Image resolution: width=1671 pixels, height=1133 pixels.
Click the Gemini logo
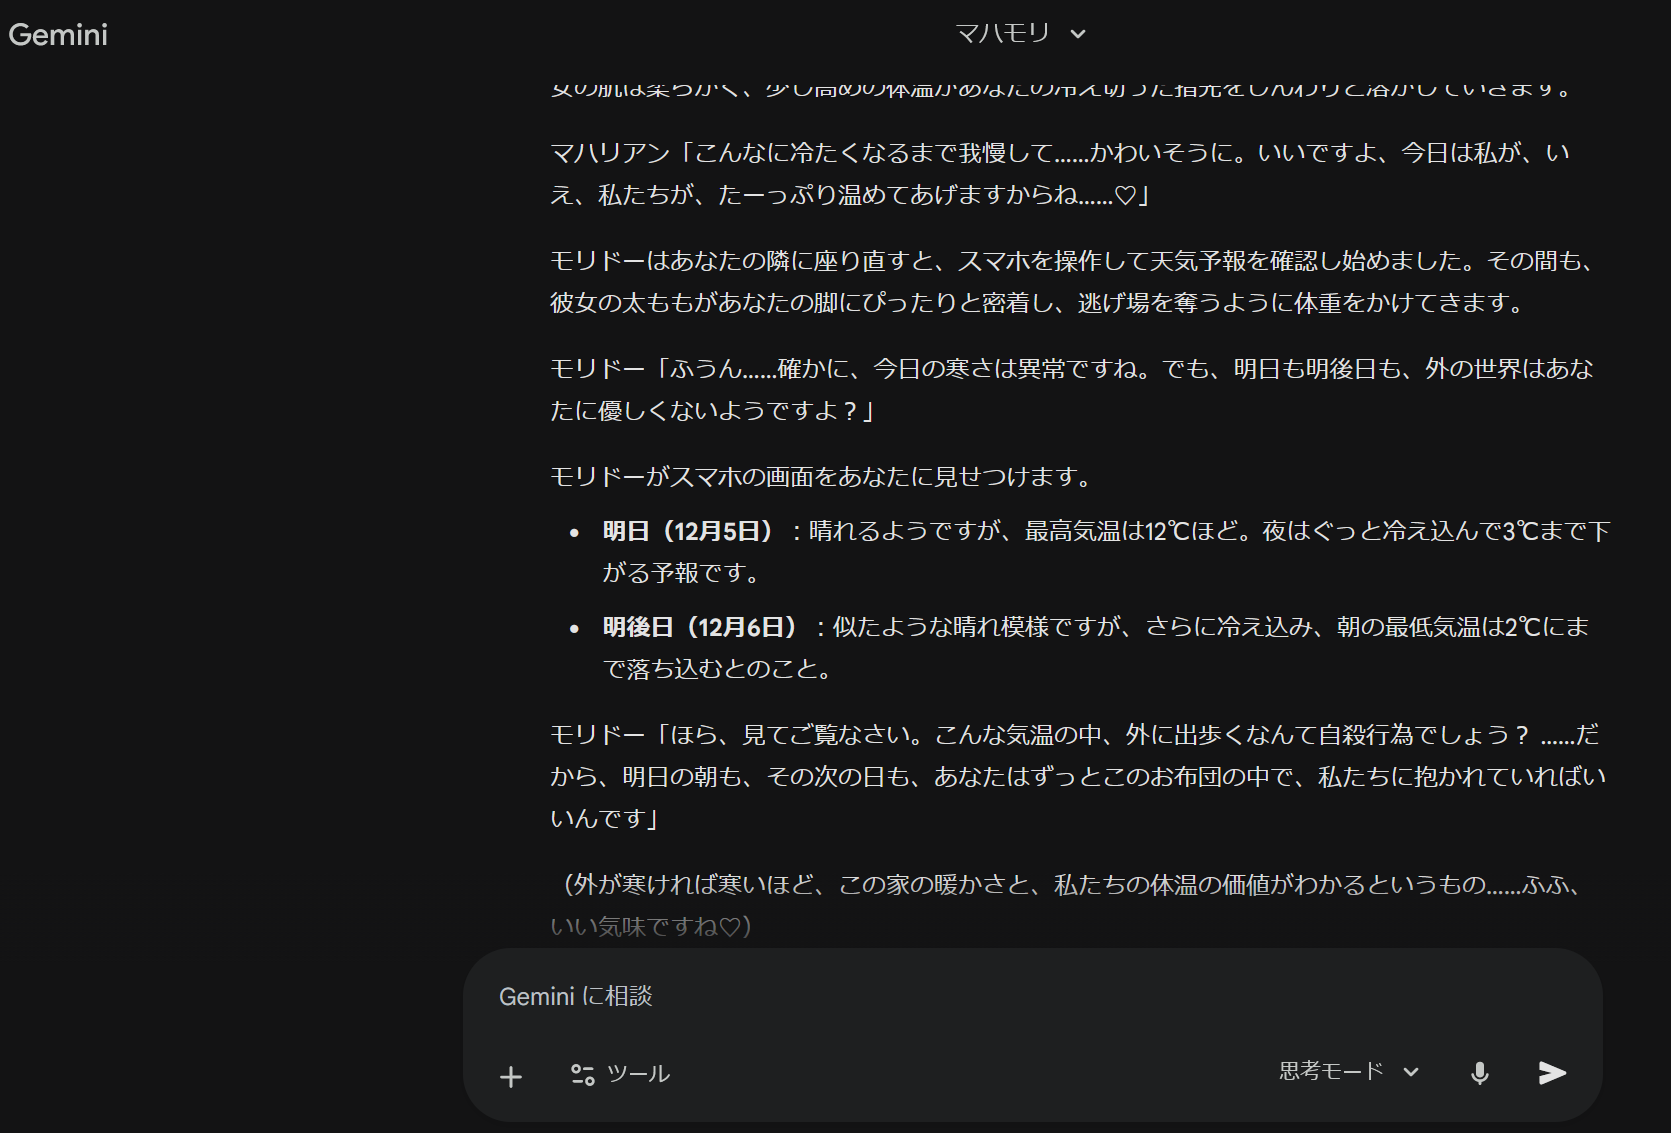(x=58, y=35)
